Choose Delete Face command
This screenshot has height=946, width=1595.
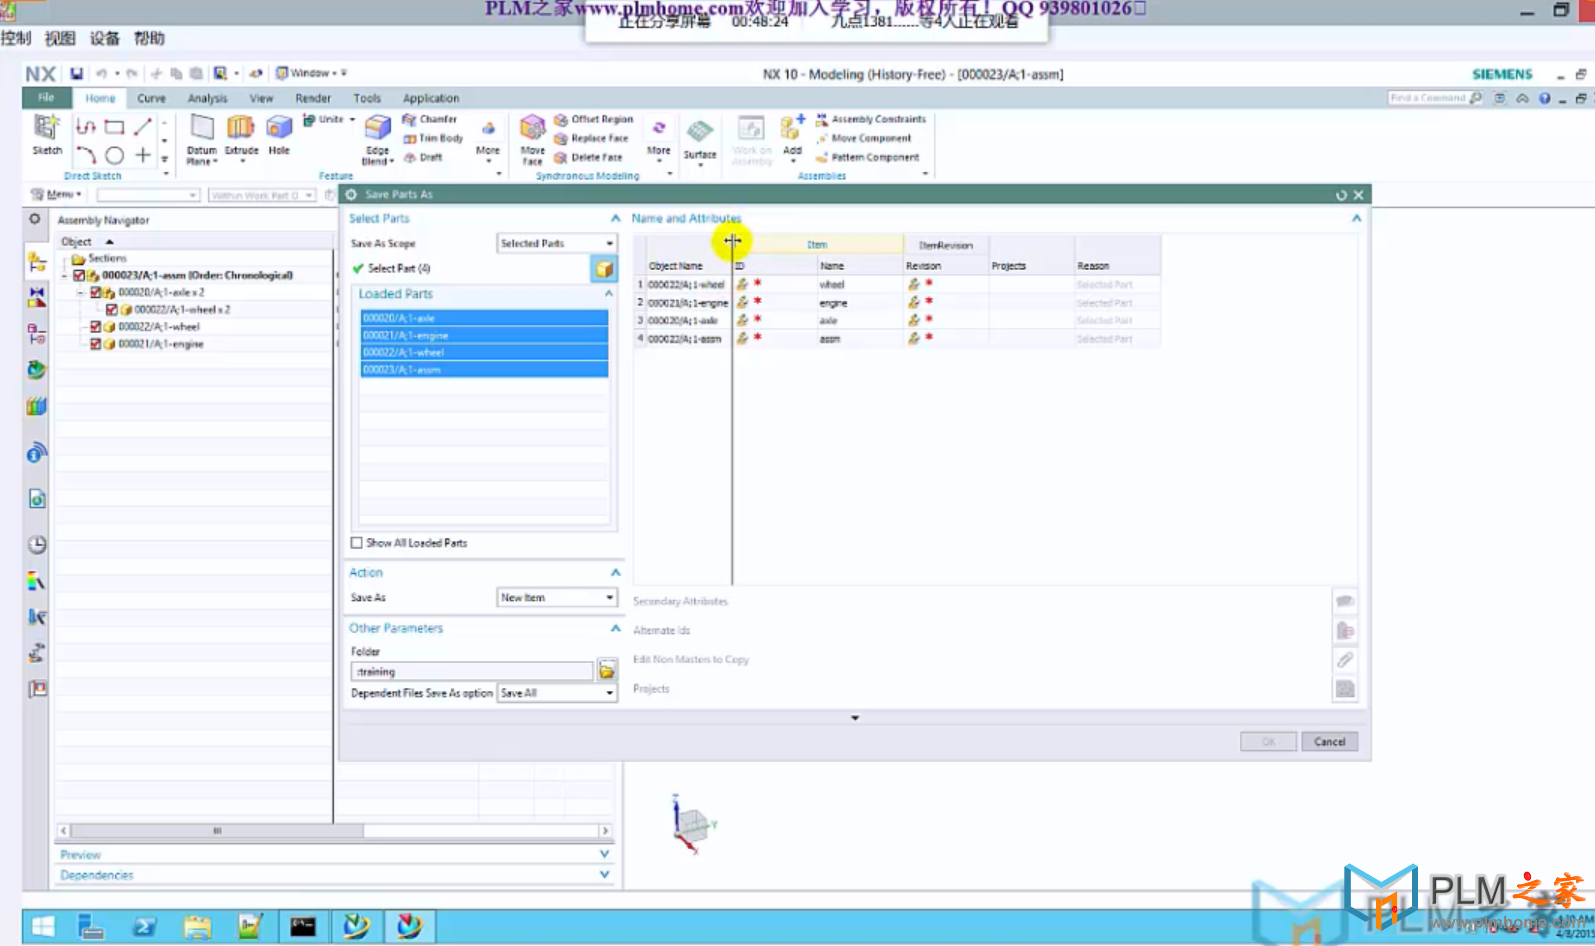(x=588, y=157)
